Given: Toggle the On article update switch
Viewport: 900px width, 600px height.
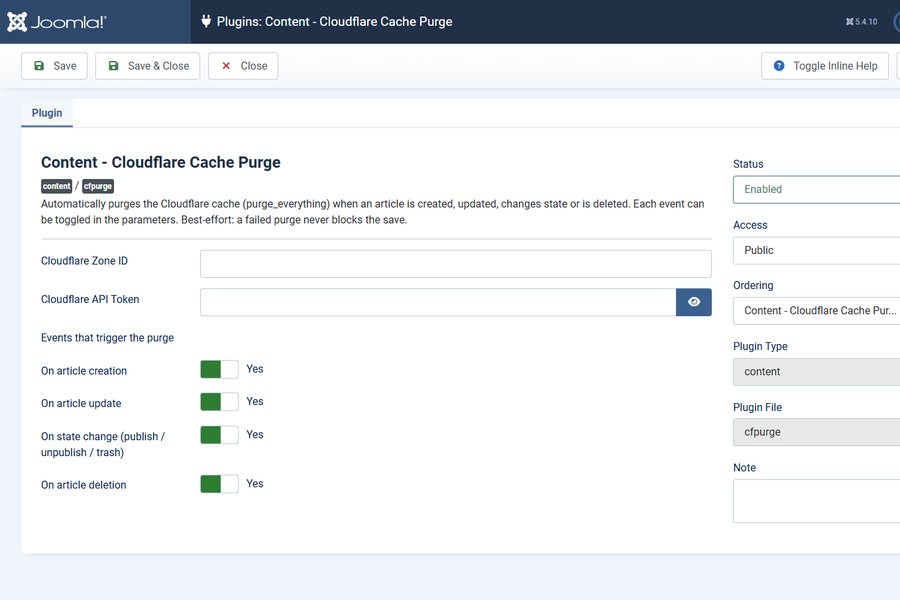Looking at the screenshot, I should tap(219, 402).
